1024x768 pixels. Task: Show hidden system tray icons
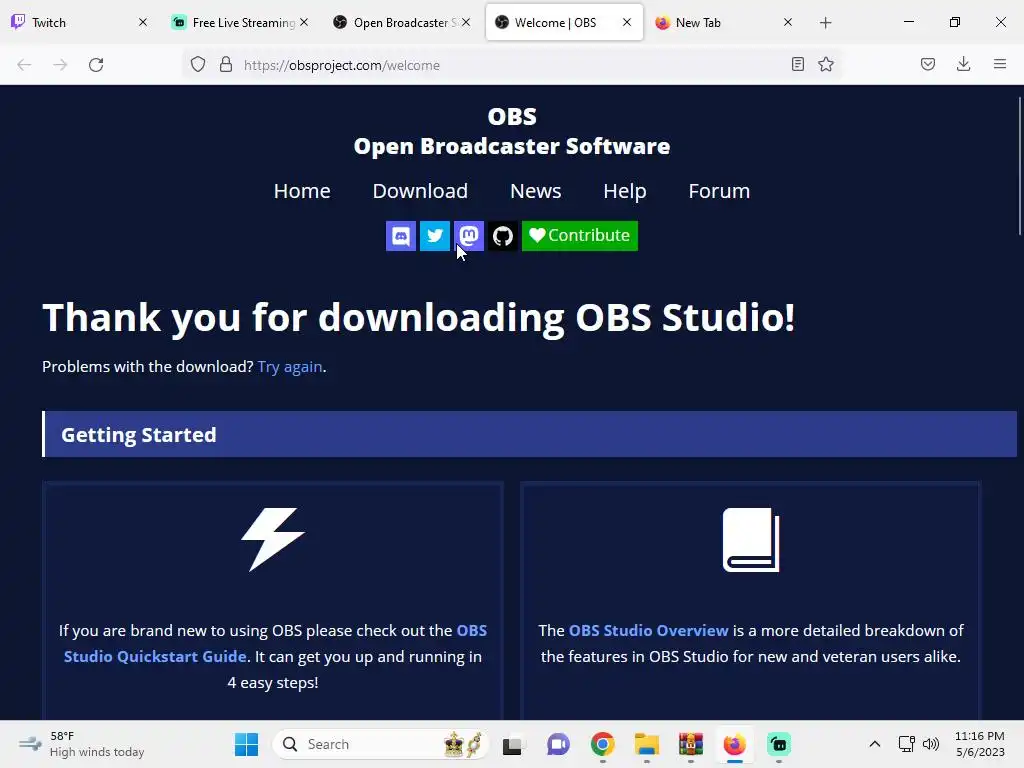875,744
